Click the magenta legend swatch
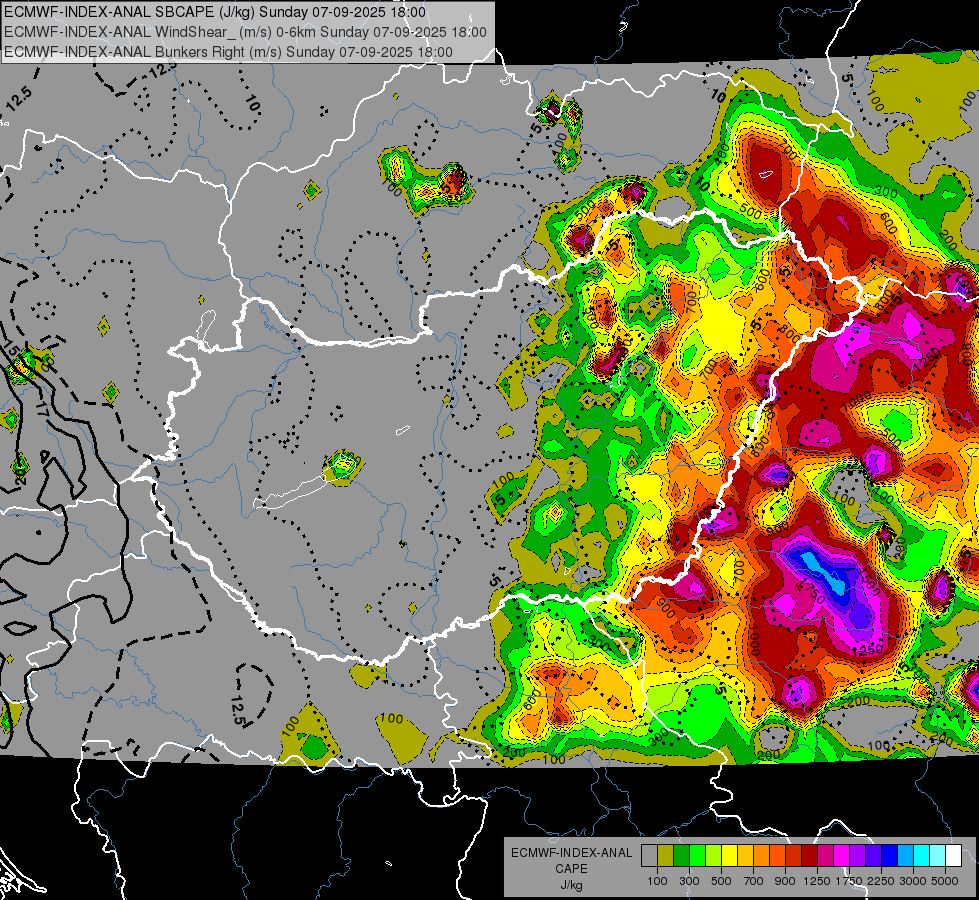This screenshot has height=900, width=979. (842, 856)
